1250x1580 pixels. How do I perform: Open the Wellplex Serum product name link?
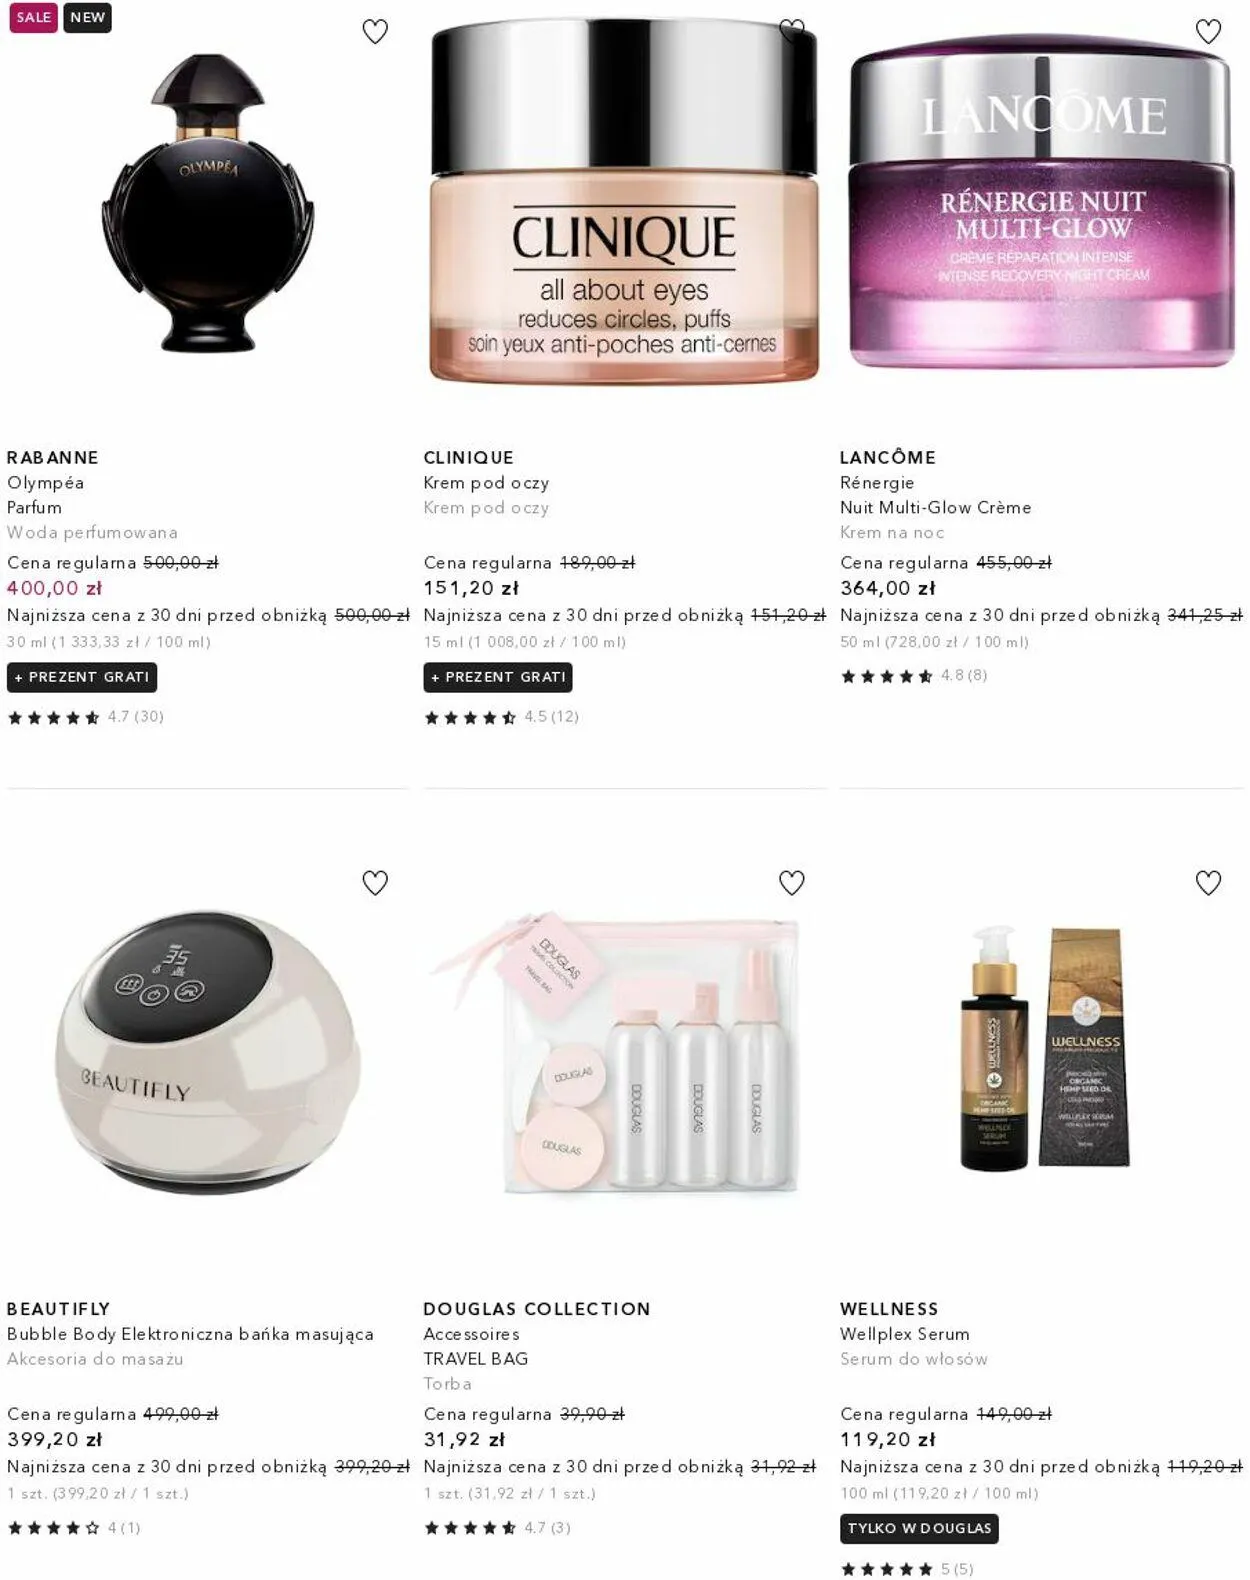(x=905, y=1334)
